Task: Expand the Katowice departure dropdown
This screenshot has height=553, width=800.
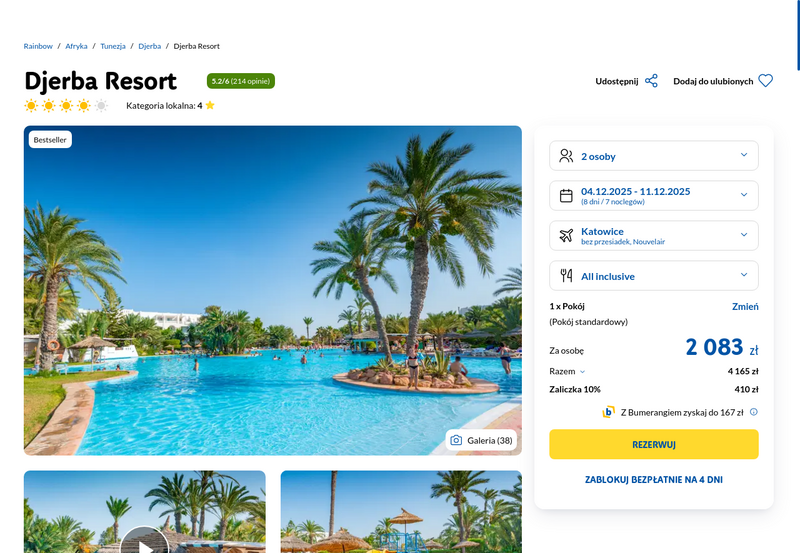Action: coord(654,236)
